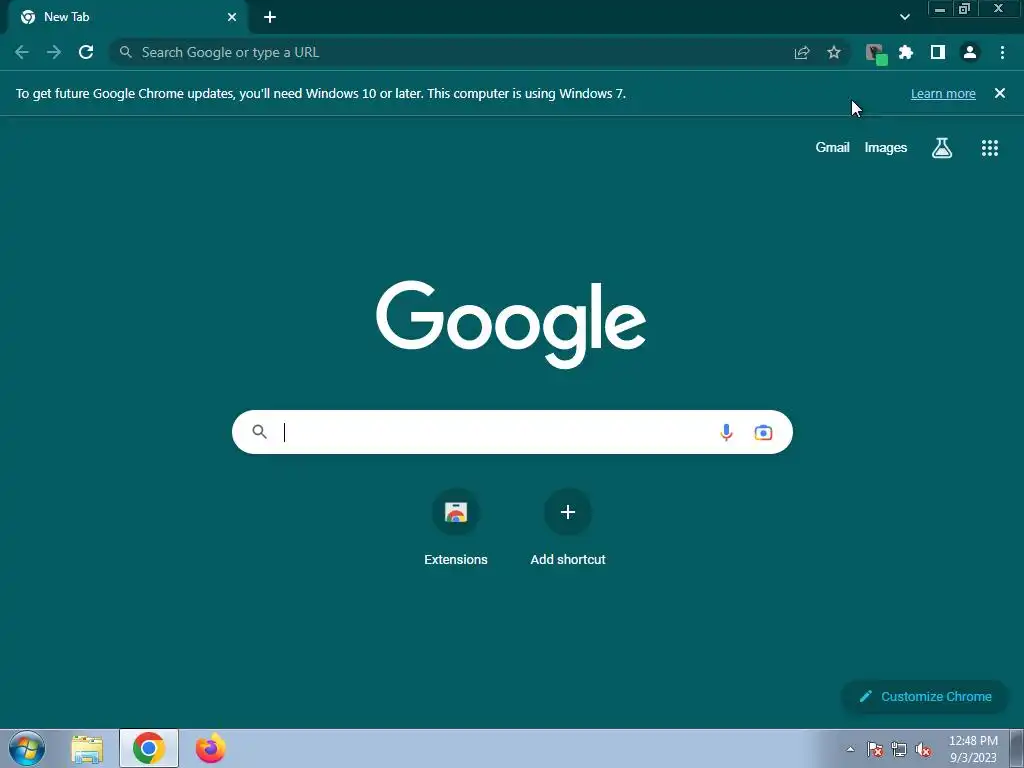Click the Google logo
This screenshot has width=1024, height=768.
(x=511, y=325)
